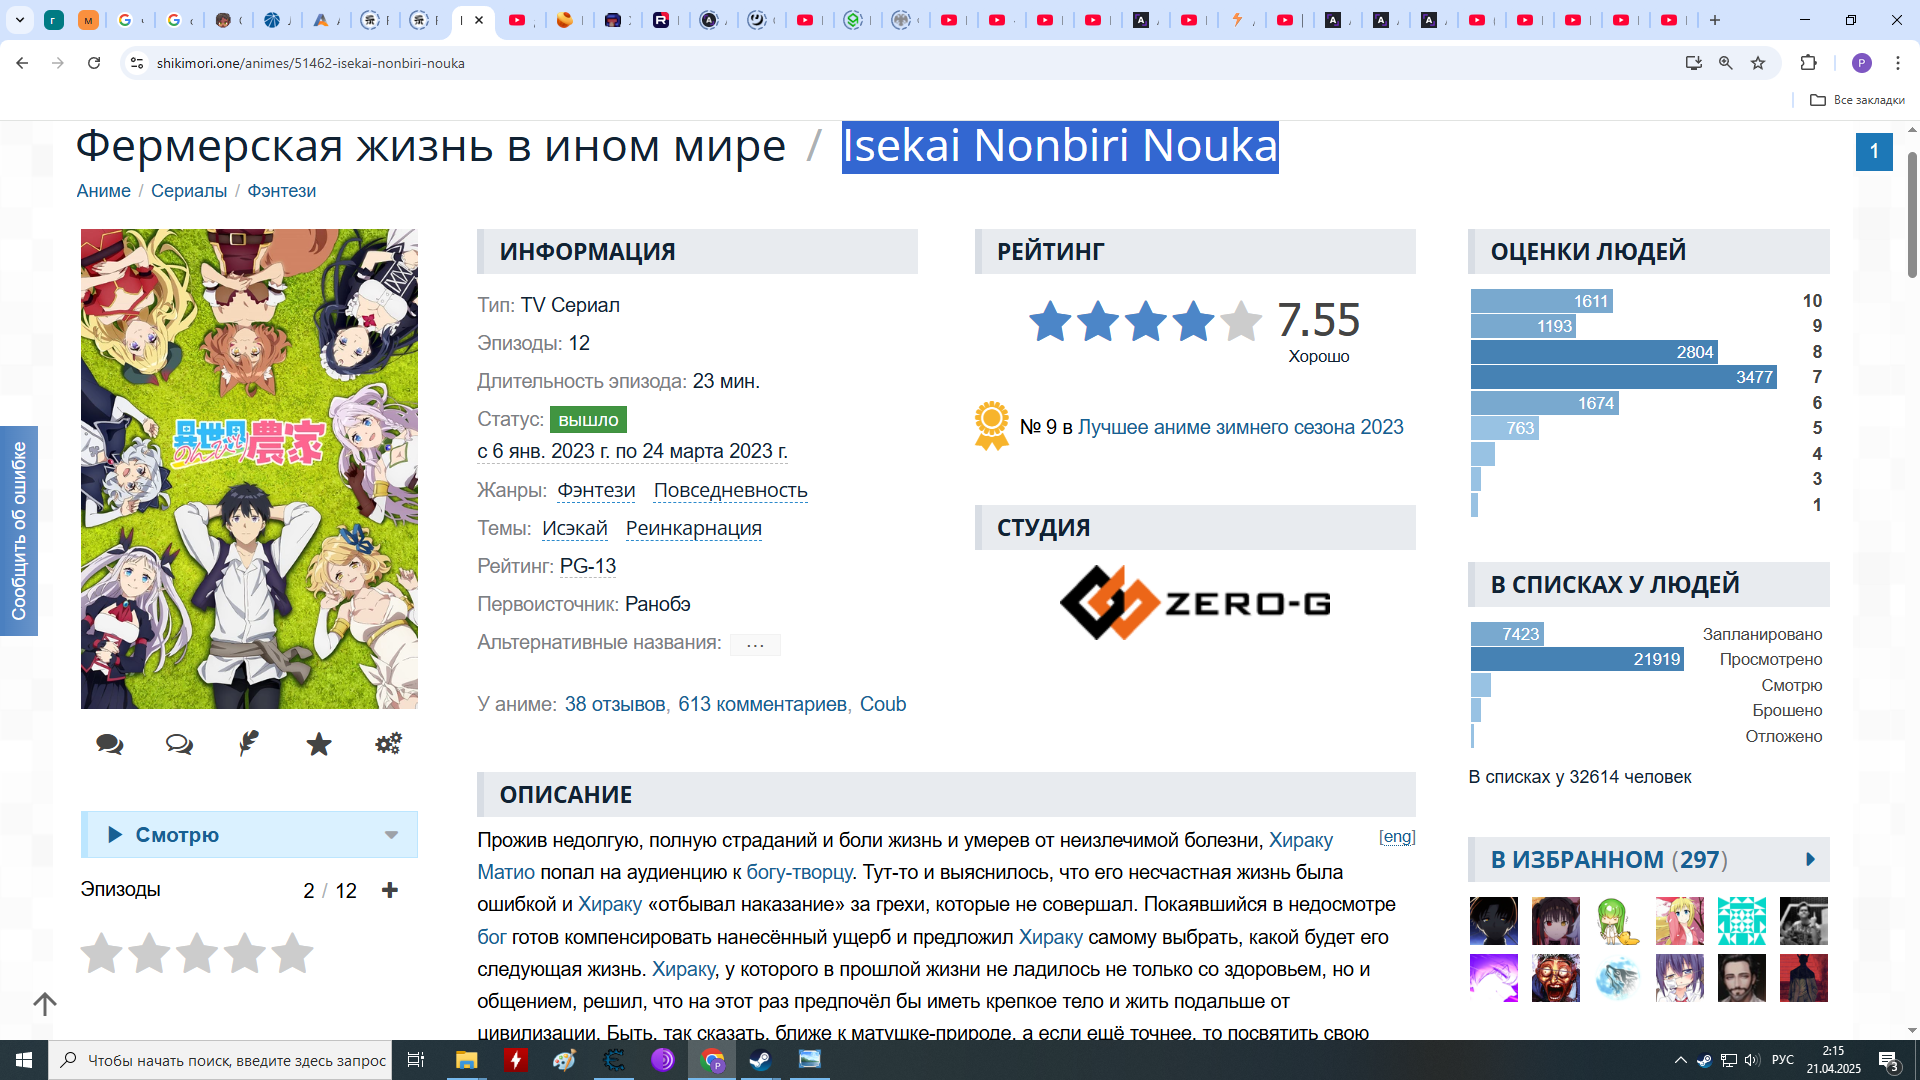This screenshot has width=1920, height=1080.
Task: Open new browser tab with plus
Action: (1715, 20)
